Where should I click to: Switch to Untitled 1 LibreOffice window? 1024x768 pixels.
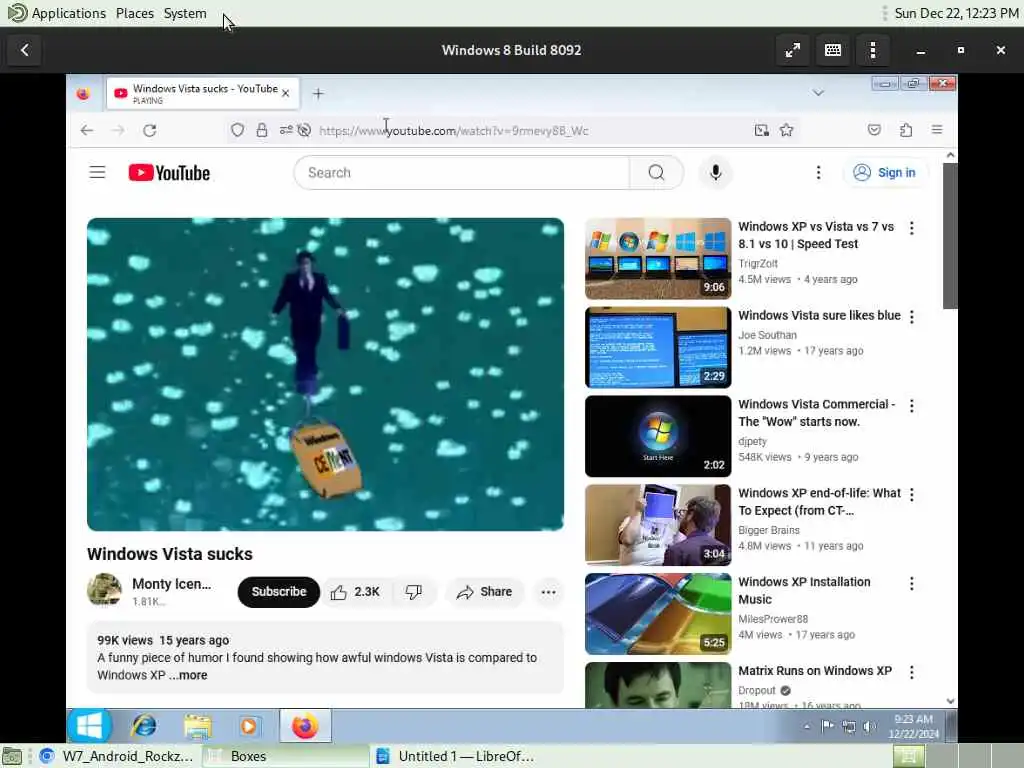pyautogui.click(x=455, y=756)
